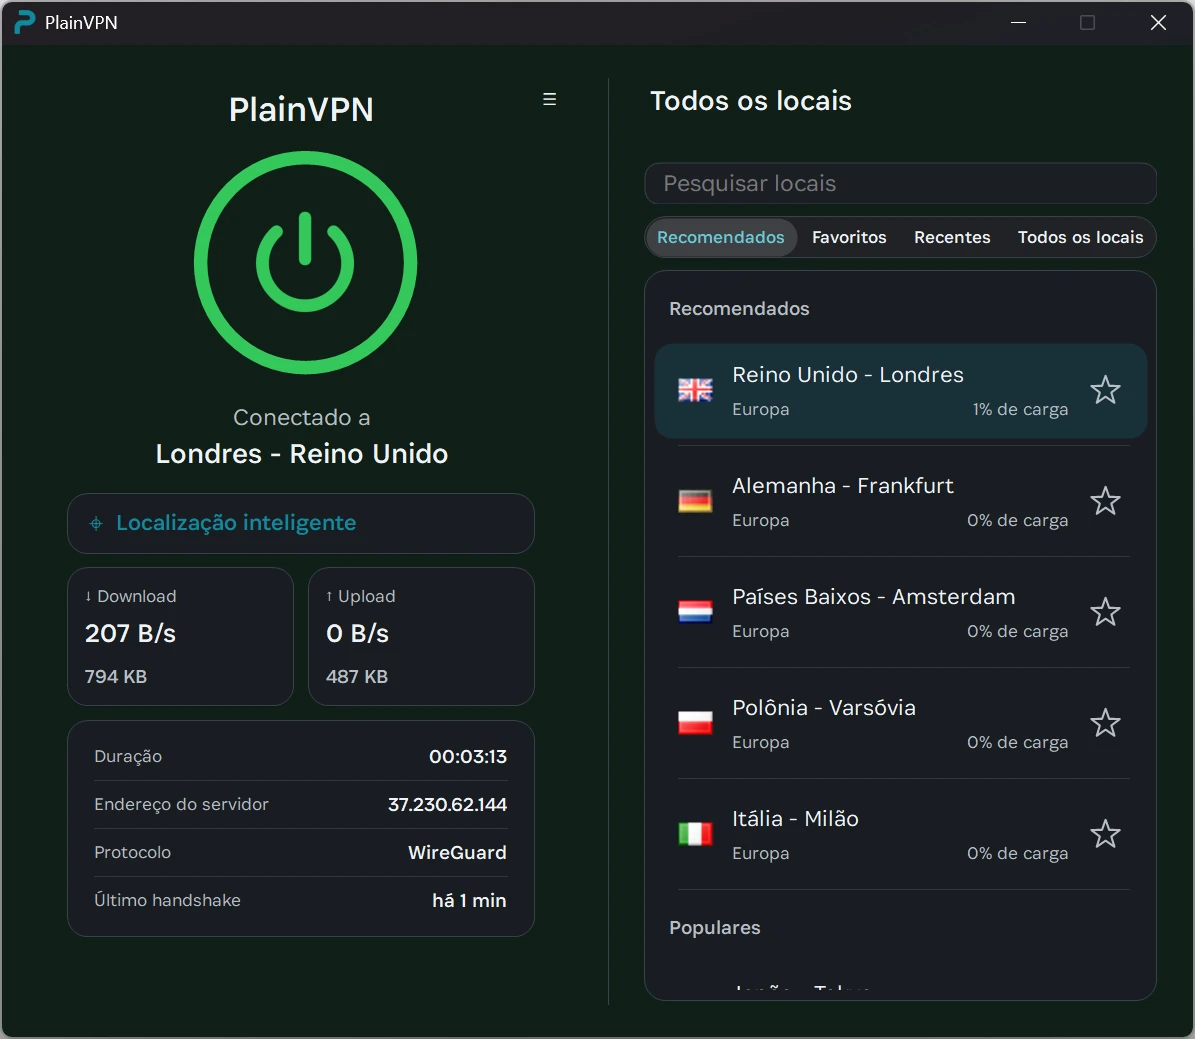Connect to Itália - Milão
The height and width of the screenshot is (1039, 1195).
(900, 834)
